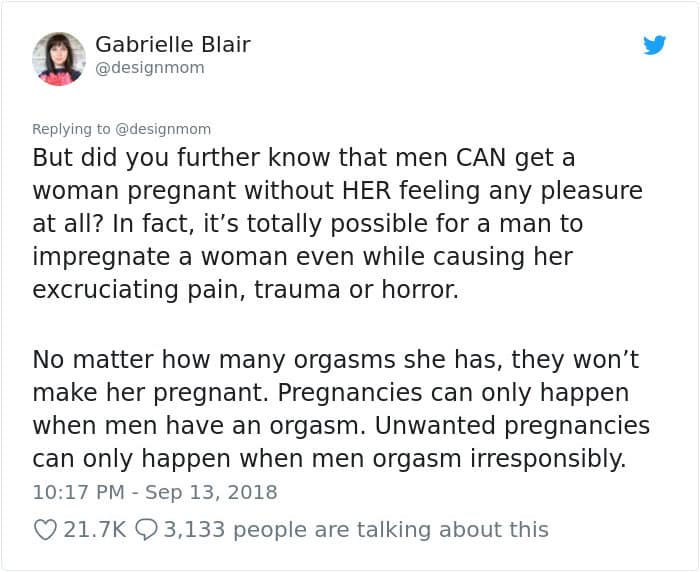Open the 10:17 PM - Sep 13, 2018 timestamp
Image resolution: width=700 pixels, height=572 pixels.
(155, 492)
